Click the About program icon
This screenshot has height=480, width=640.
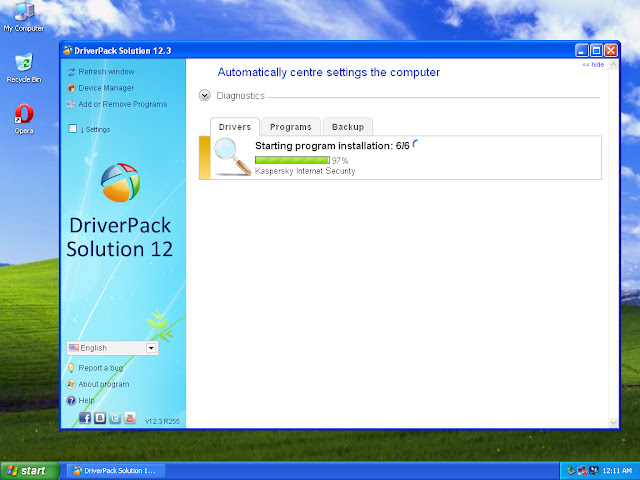[x=71, y=384]
